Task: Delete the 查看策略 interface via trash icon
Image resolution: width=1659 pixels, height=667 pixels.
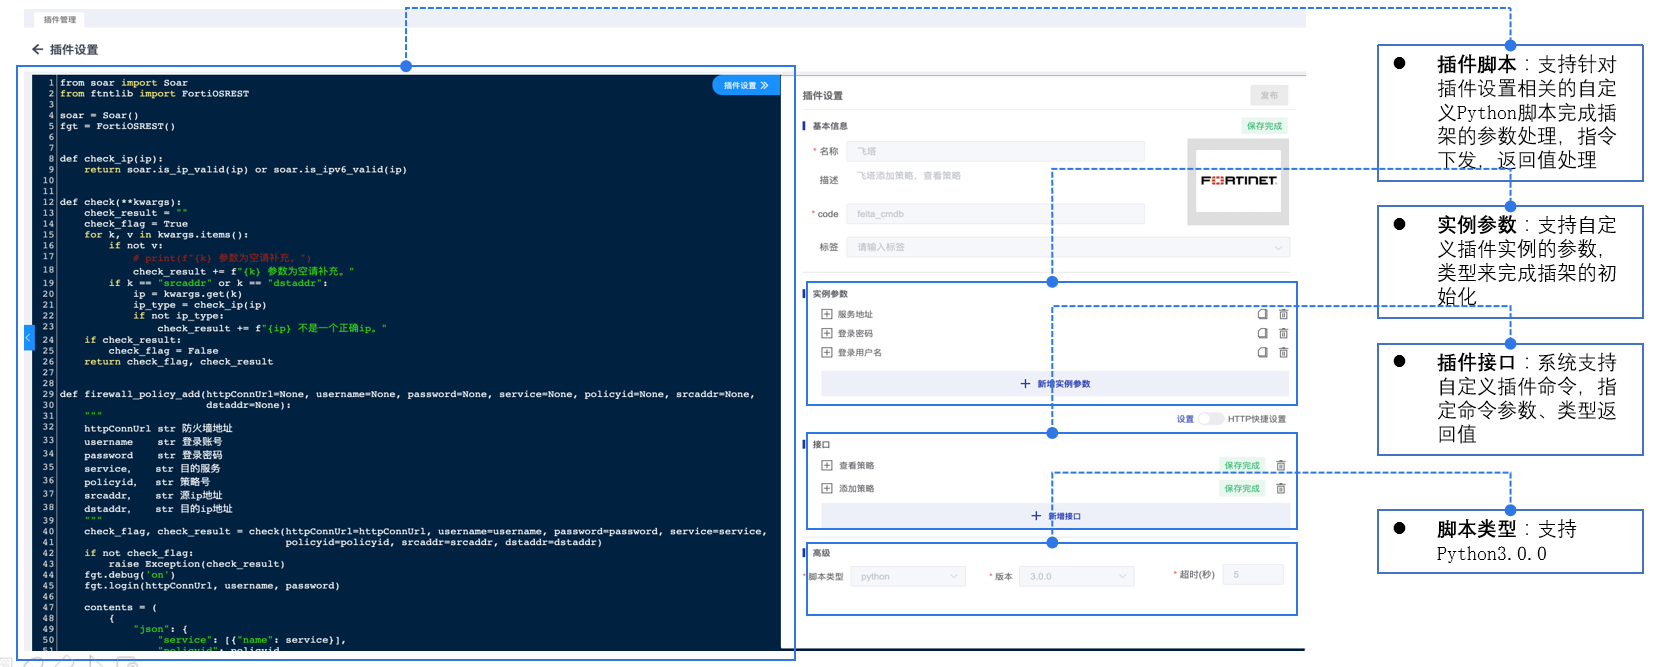Action: pyautogui.click(x=1280, y=465)
